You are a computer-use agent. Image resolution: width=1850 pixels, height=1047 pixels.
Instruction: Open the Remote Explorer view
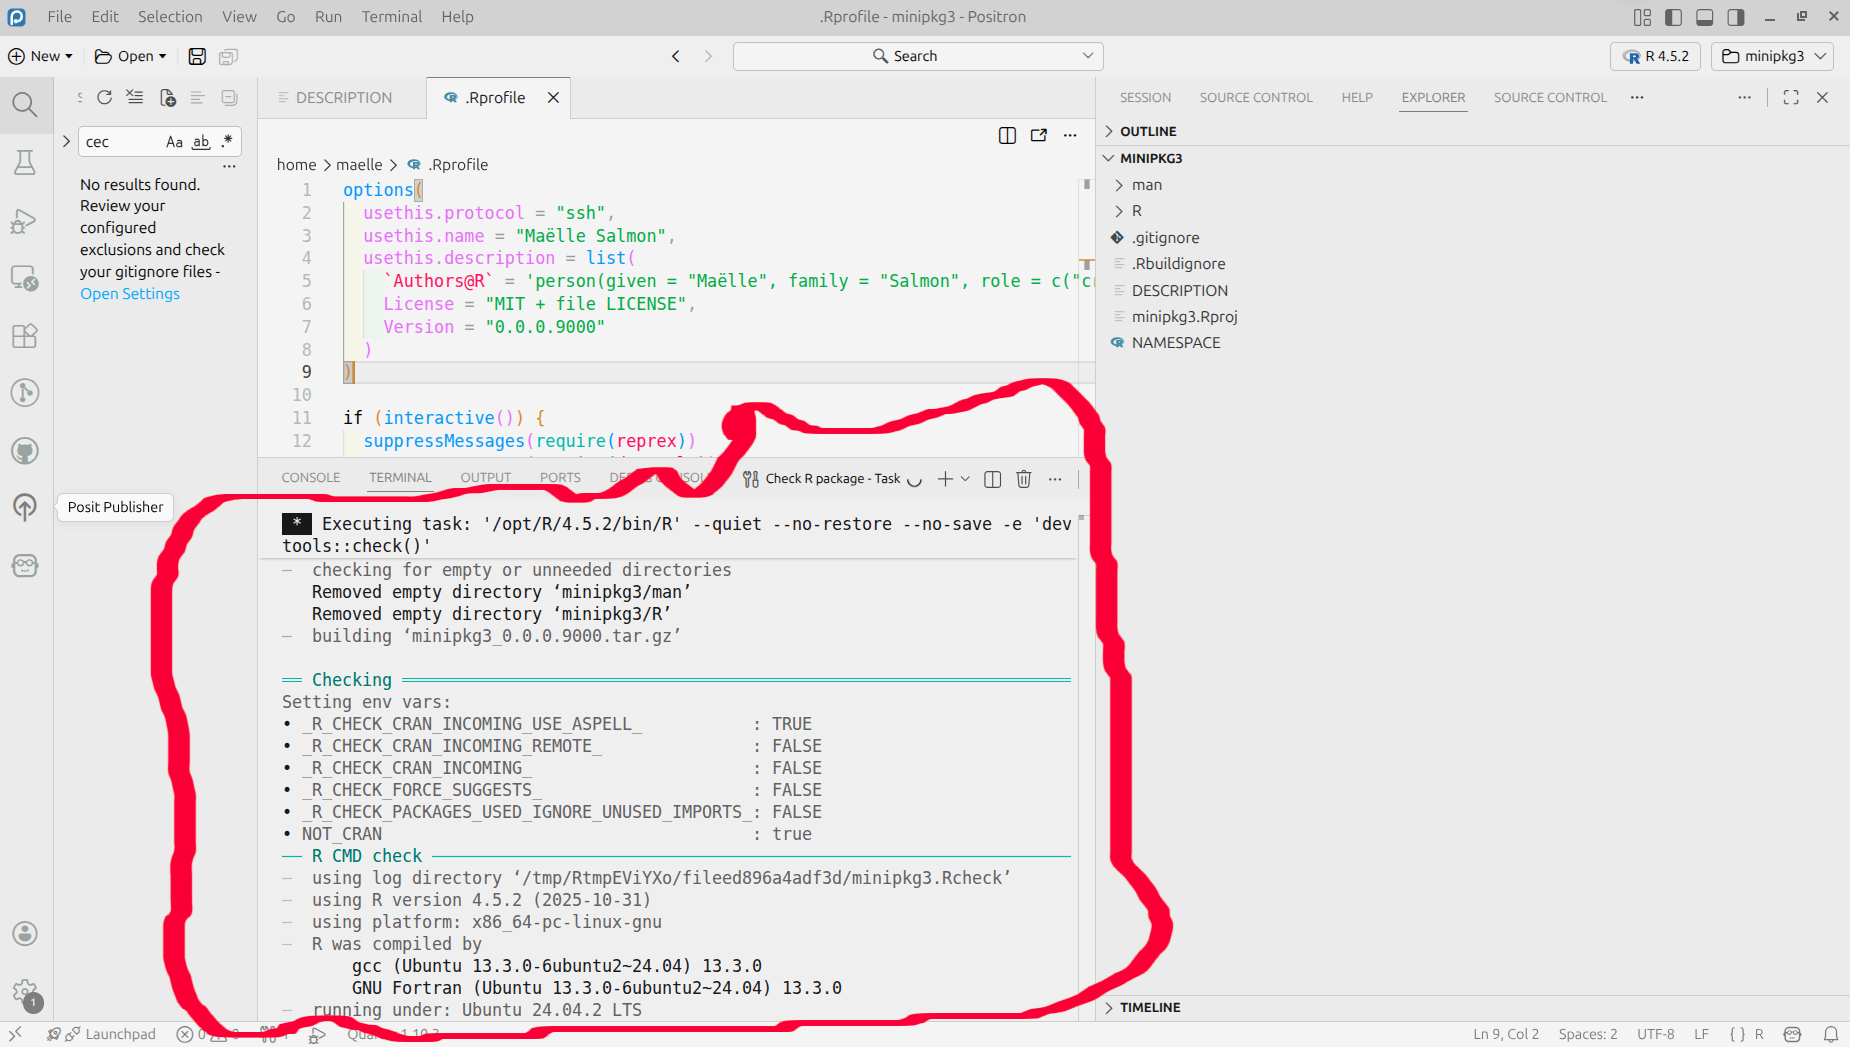25,278
